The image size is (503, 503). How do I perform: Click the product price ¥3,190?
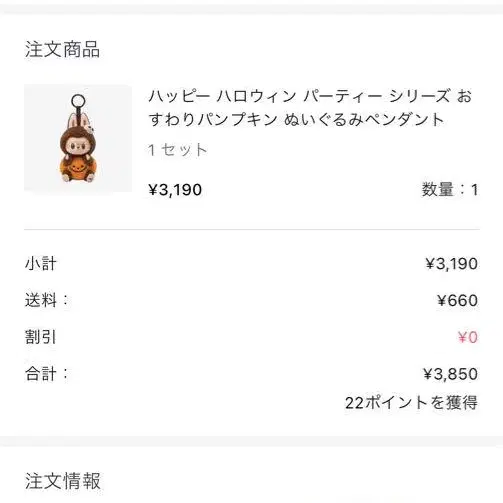[175, 190]
